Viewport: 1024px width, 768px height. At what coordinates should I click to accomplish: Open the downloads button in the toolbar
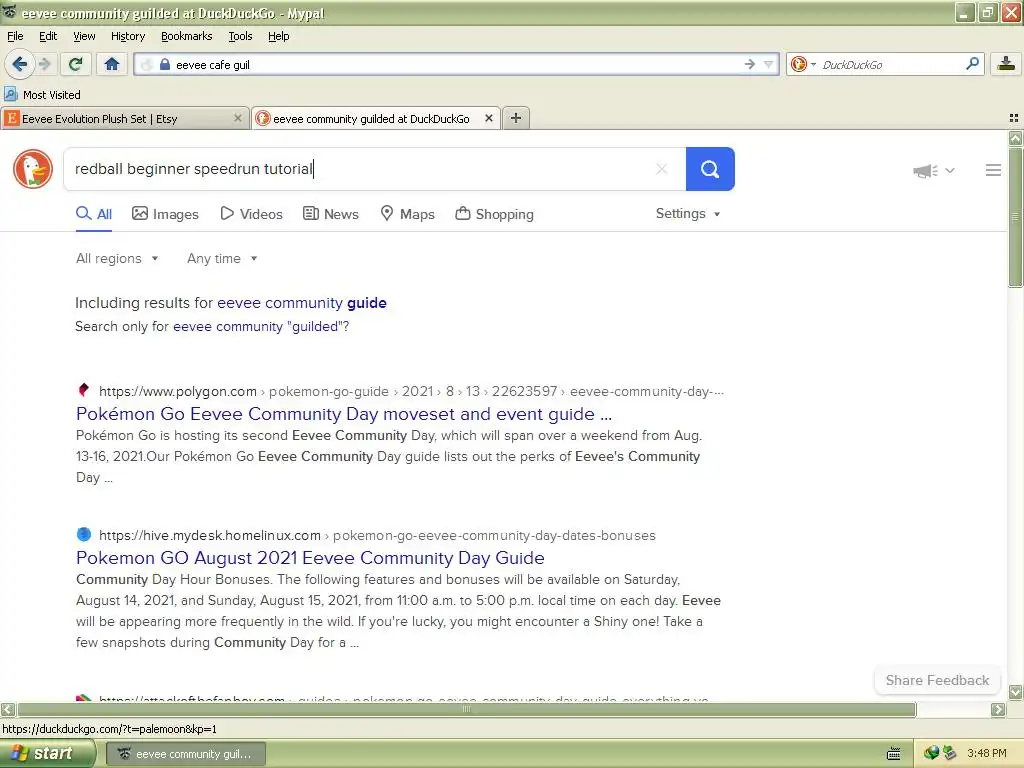point(1006,64)
